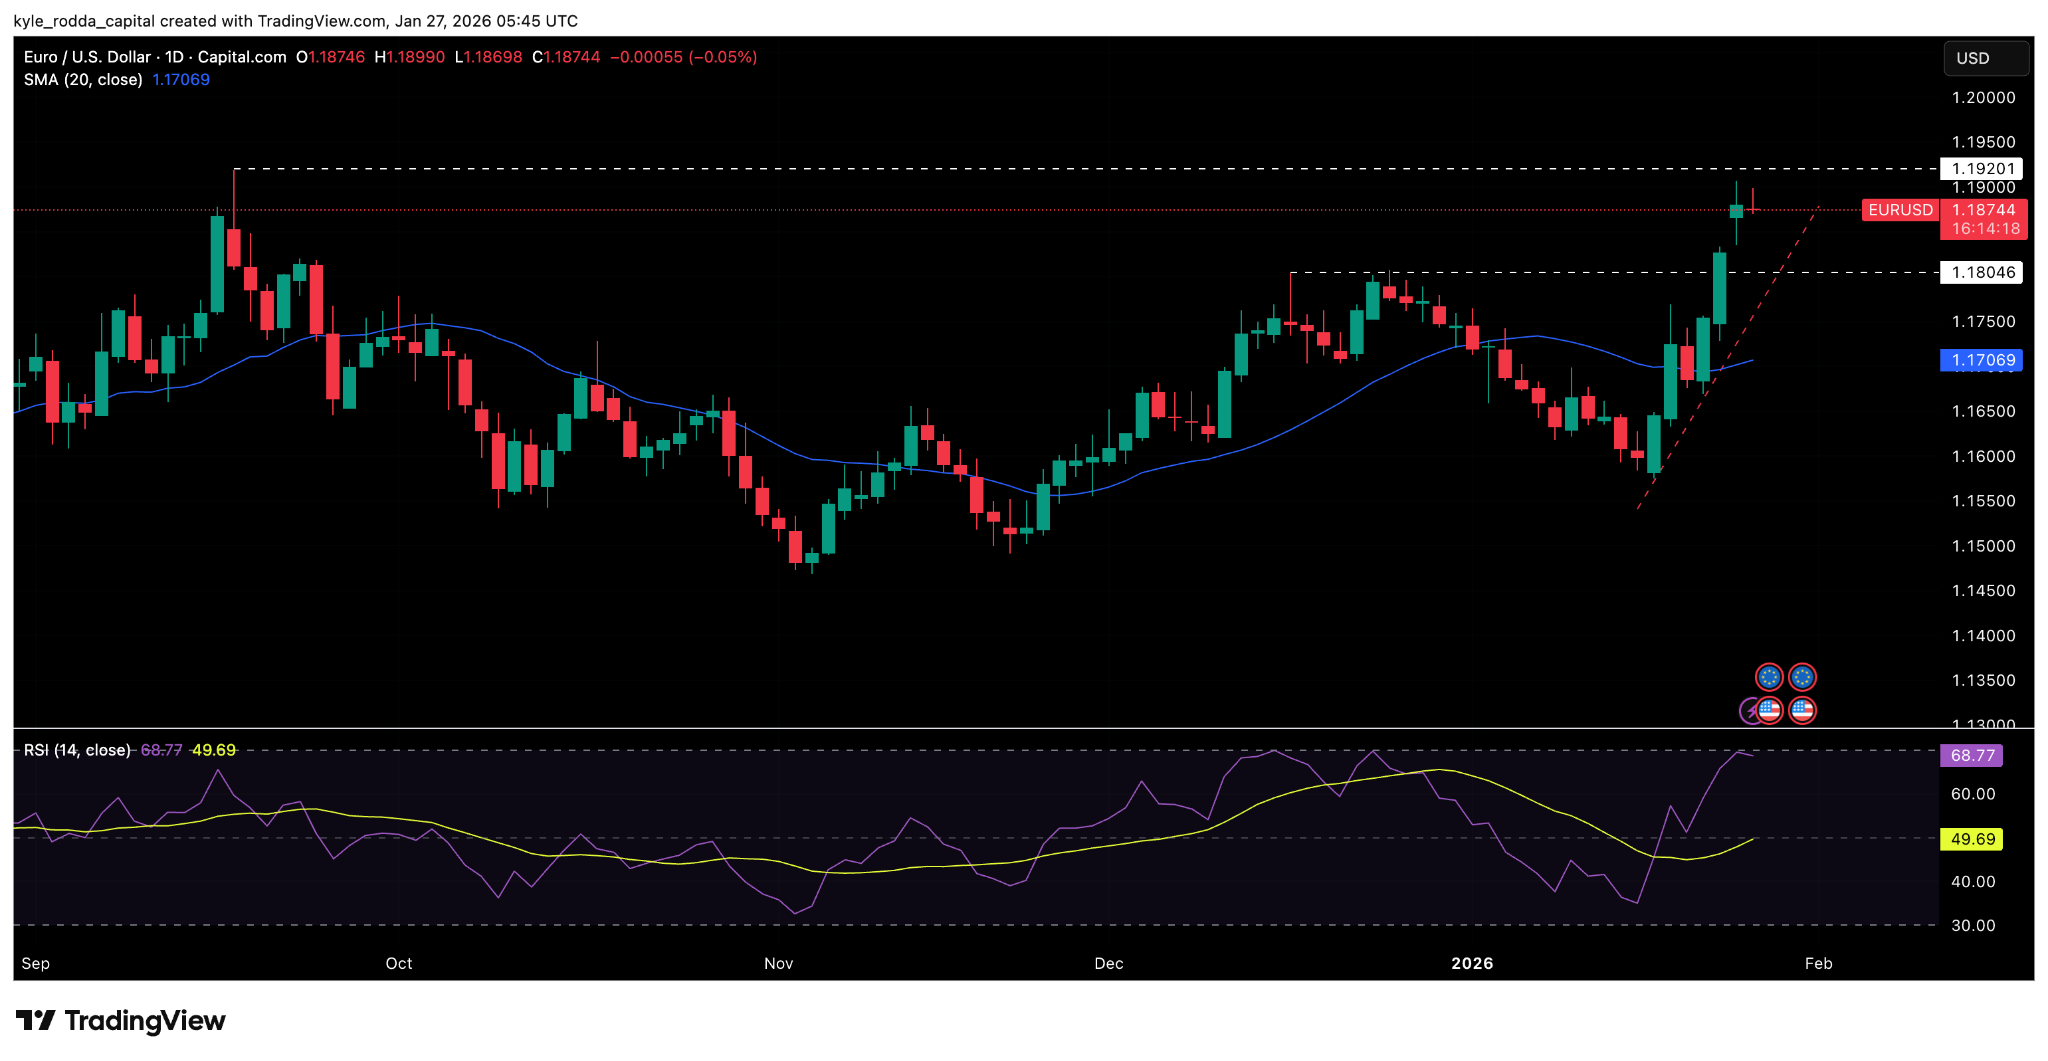Screen dimensions: 2048x1061
Task: Click the right US flag economic event icon
Action: [1802, 710]
